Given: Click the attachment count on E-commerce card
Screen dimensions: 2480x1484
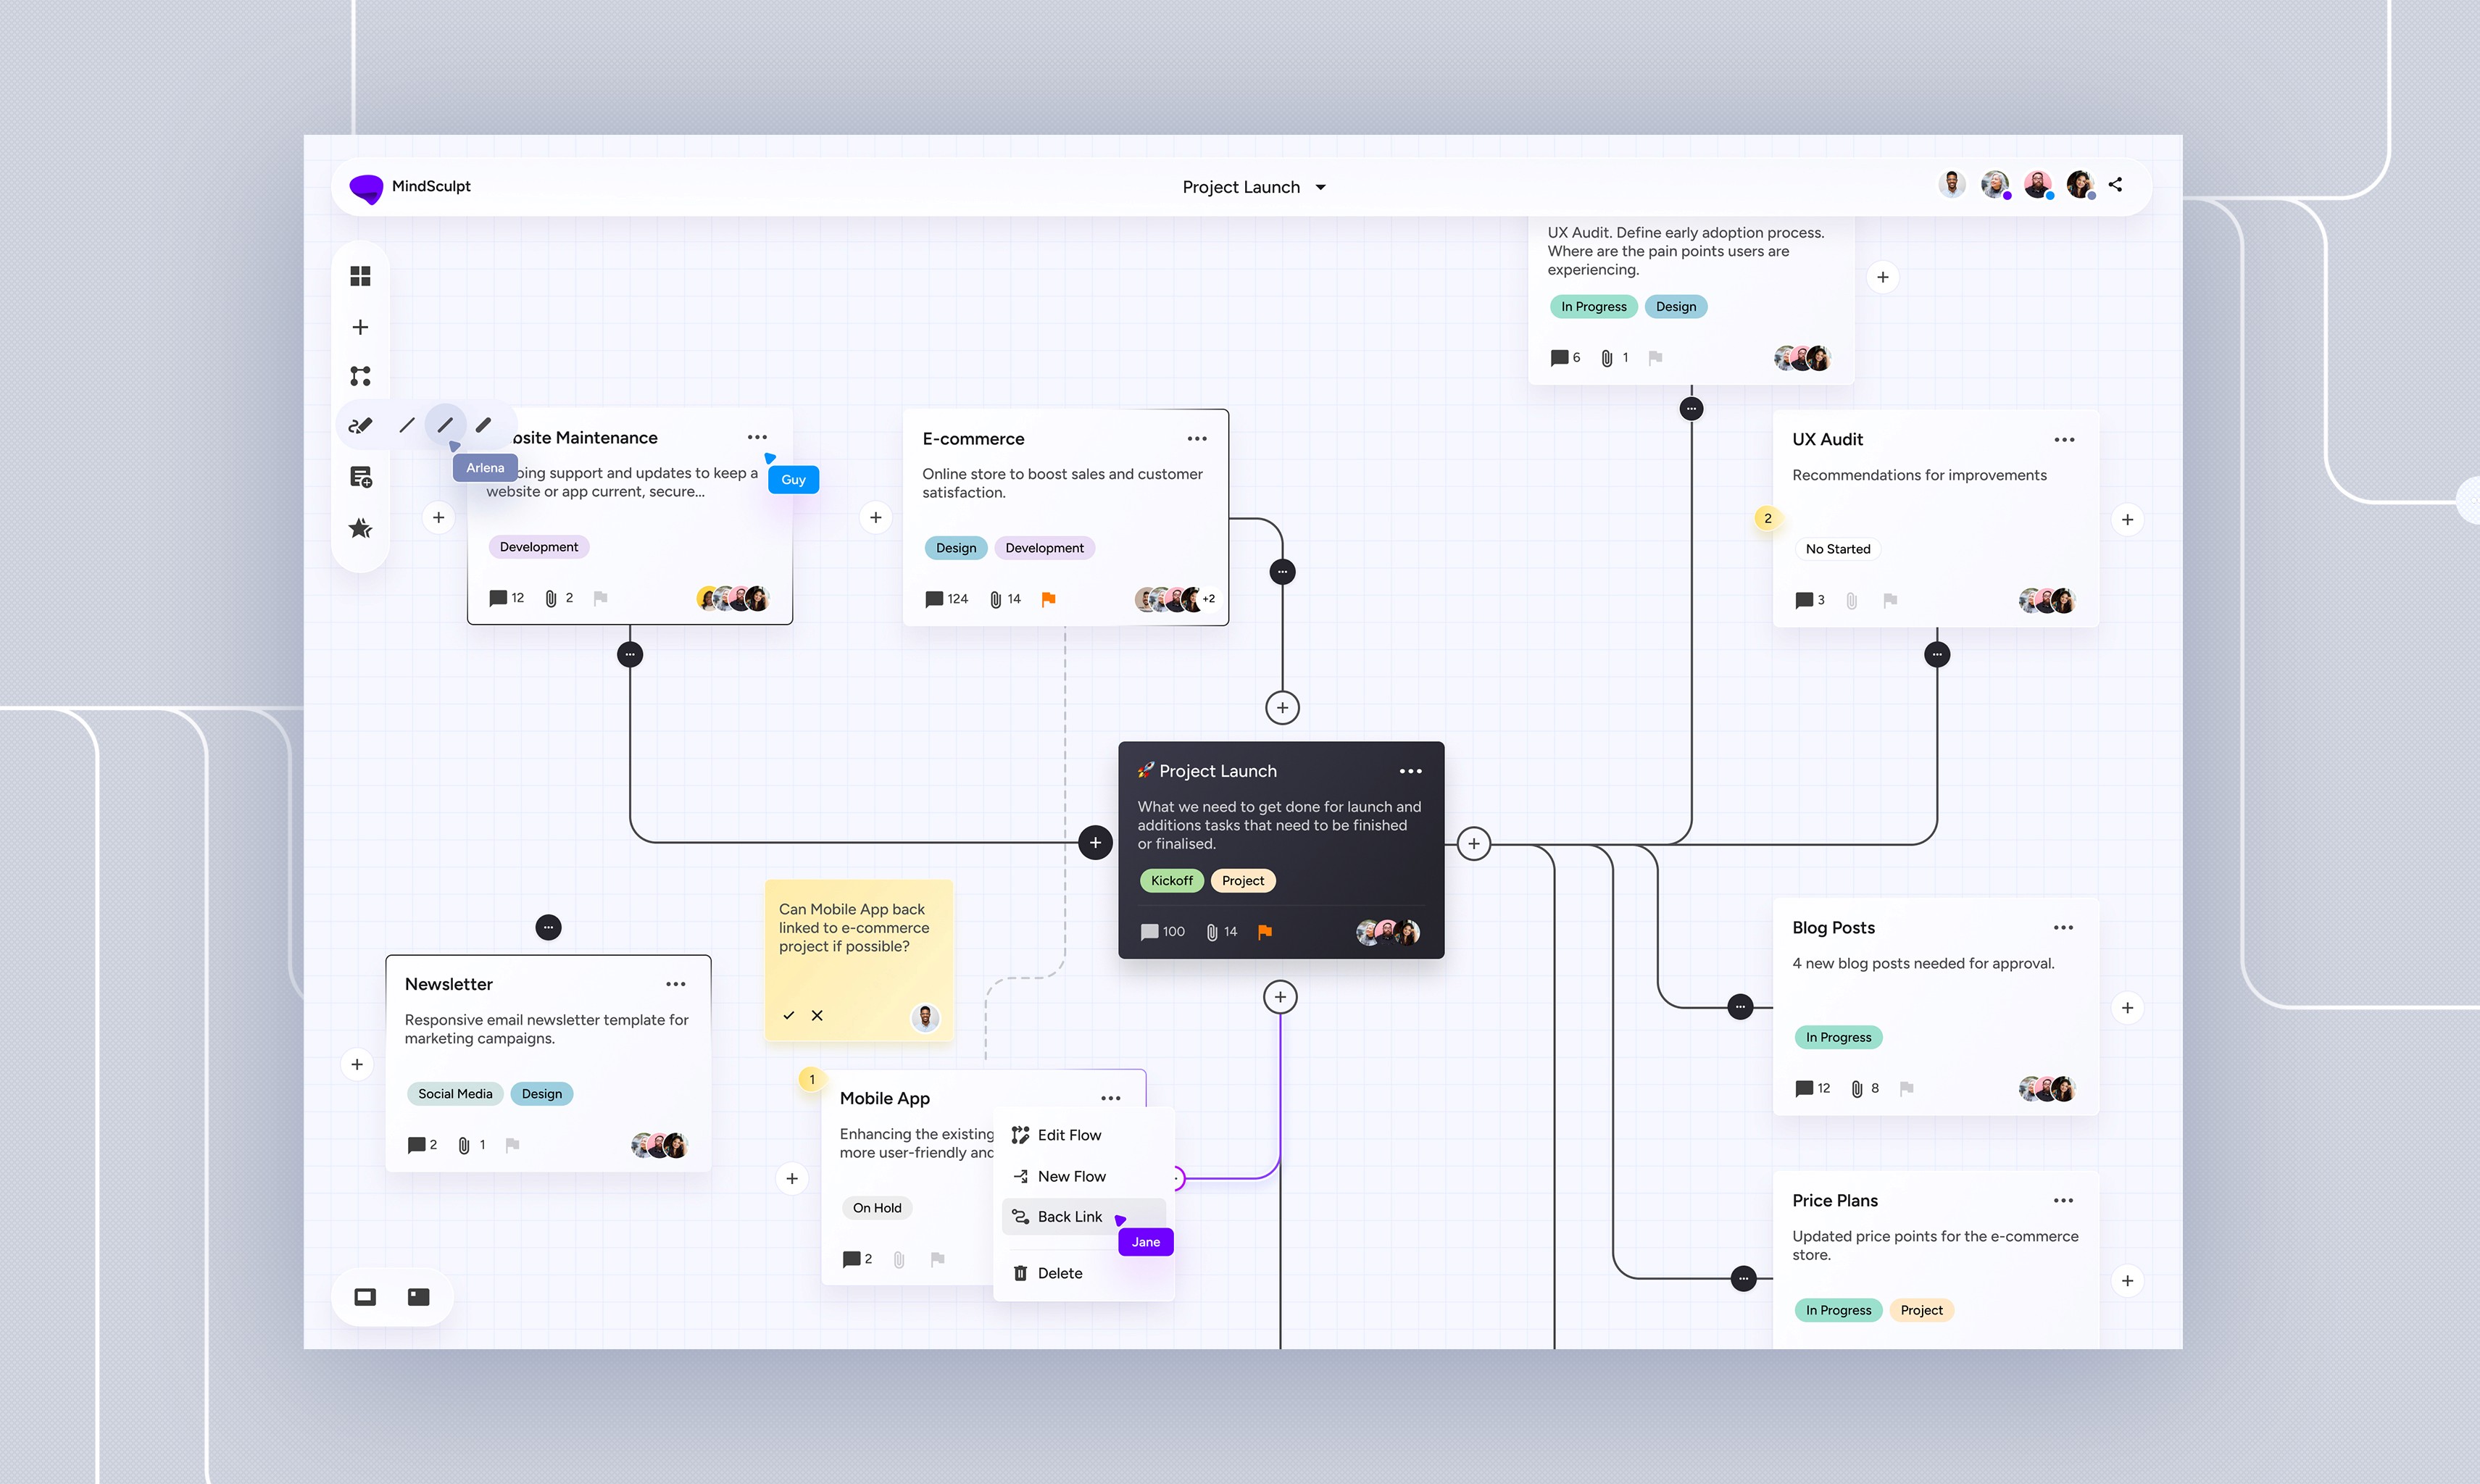Looking at the screenshot, I should click(x=1005, y=598).
